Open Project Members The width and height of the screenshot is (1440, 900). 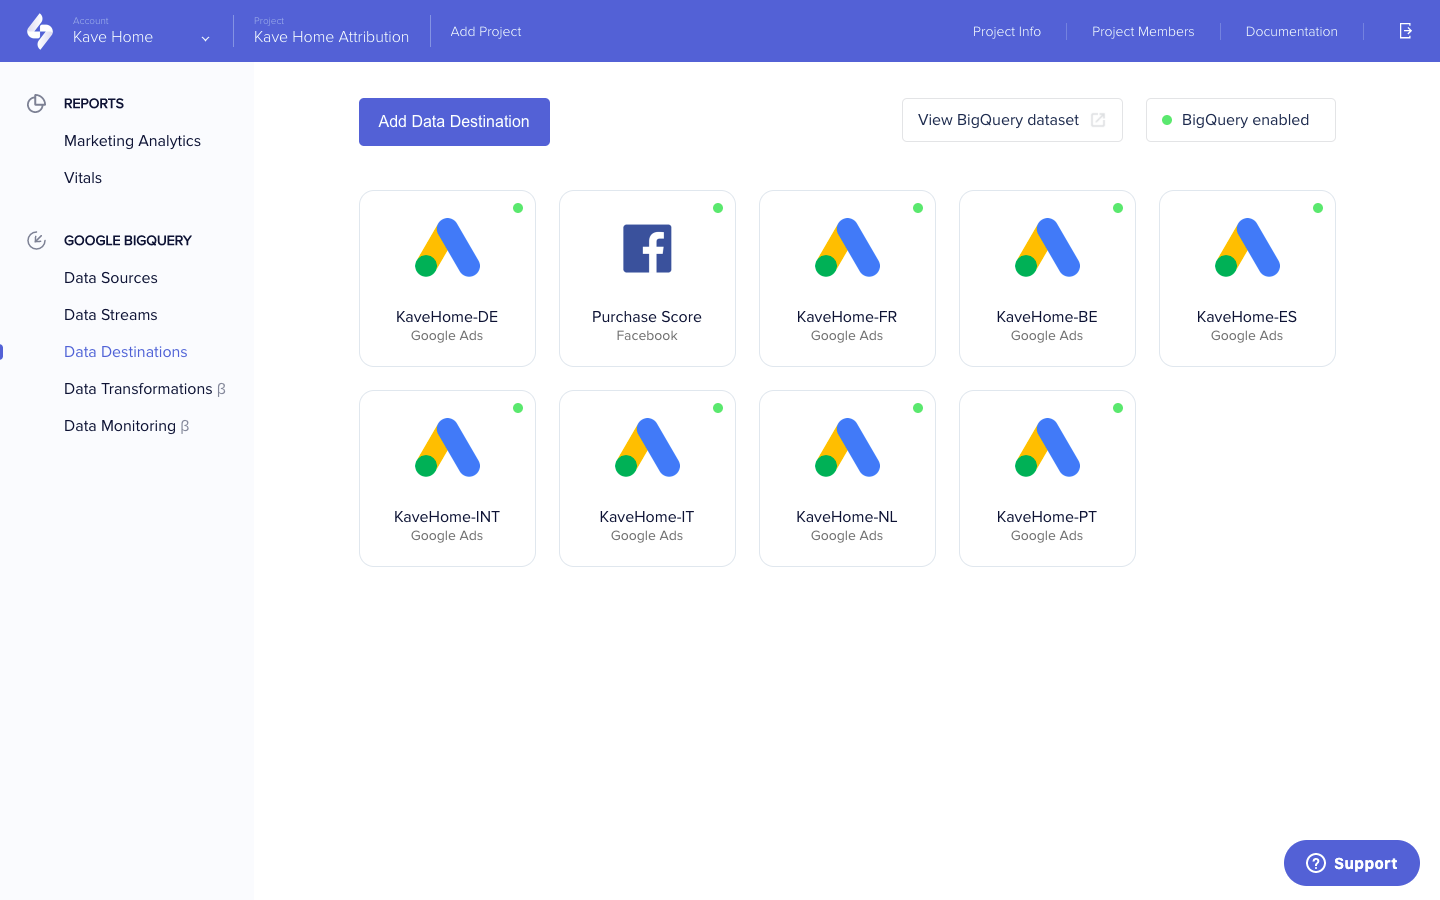point(1143,31)
